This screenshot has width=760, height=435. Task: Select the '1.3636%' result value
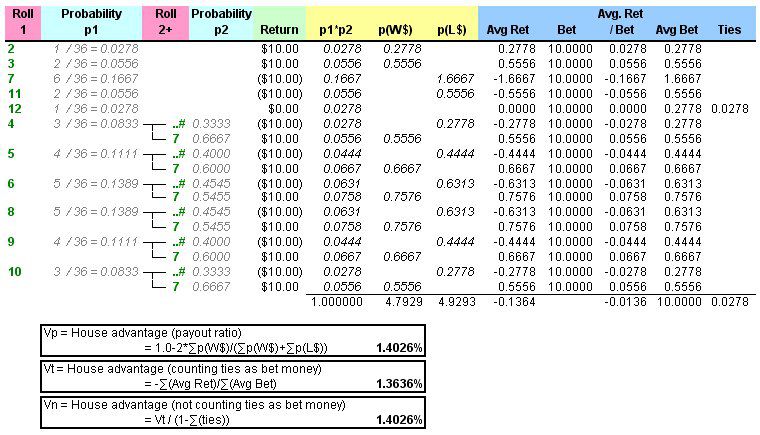tap(399, 384)
